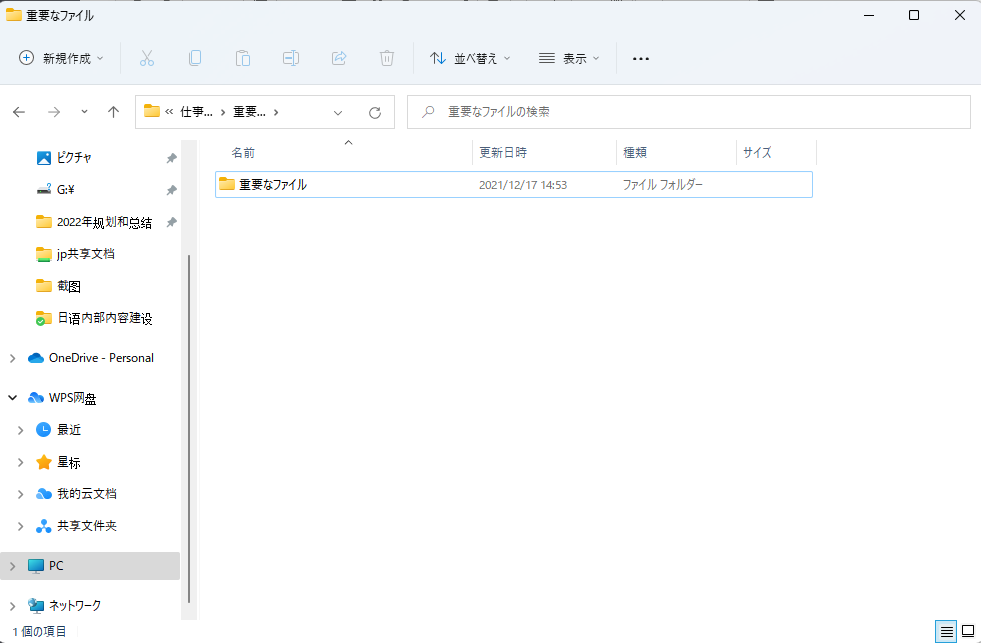Open the three-dots more options menu
981x643 pixels.
641,58
